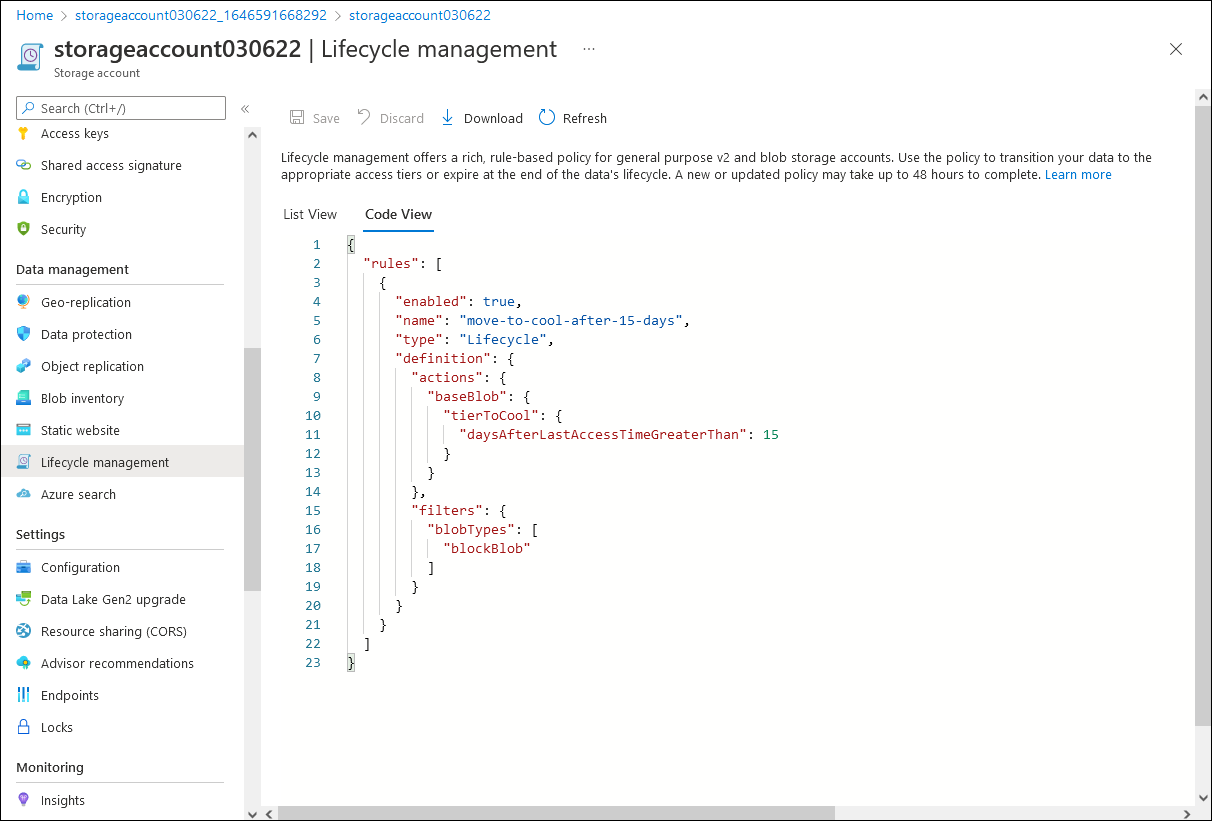Open storageaccount030622_1646591668292 breadcrumb

tap(201, 16)
